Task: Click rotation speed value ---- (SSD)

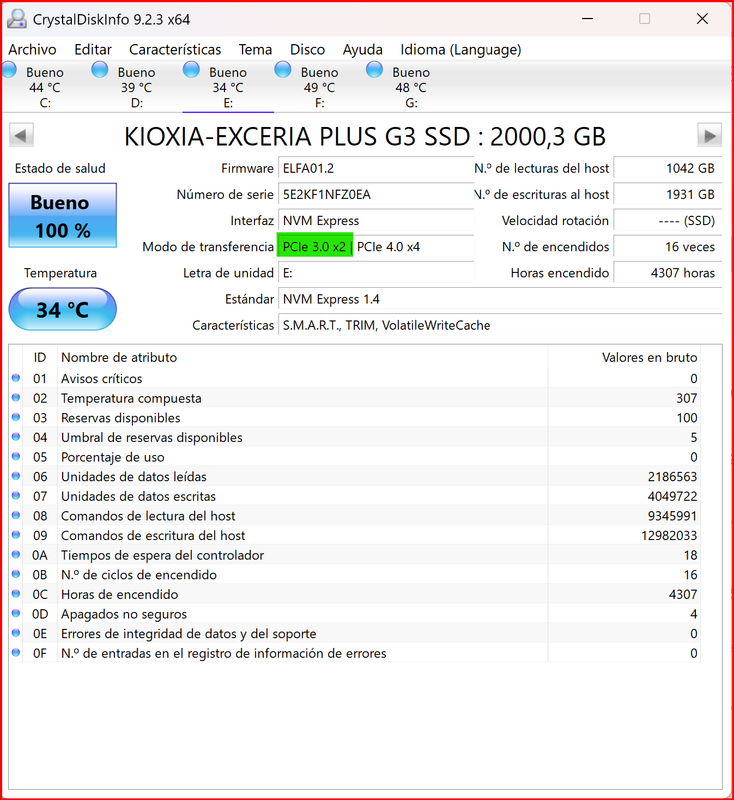Action: tap(668, 220)
